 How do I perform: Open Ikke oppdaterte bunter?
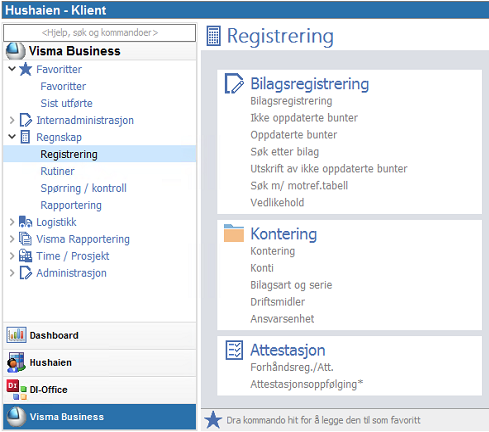(304, 118)
